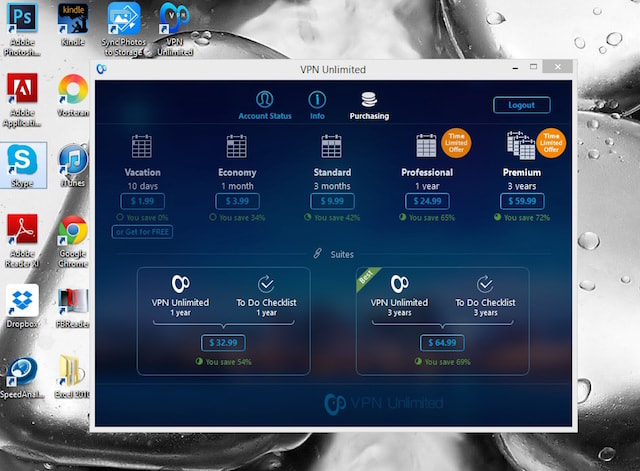Screen dimensions: 640x471
Task: Open the Dropbox desktop shortcut
Action: [22, 307]
